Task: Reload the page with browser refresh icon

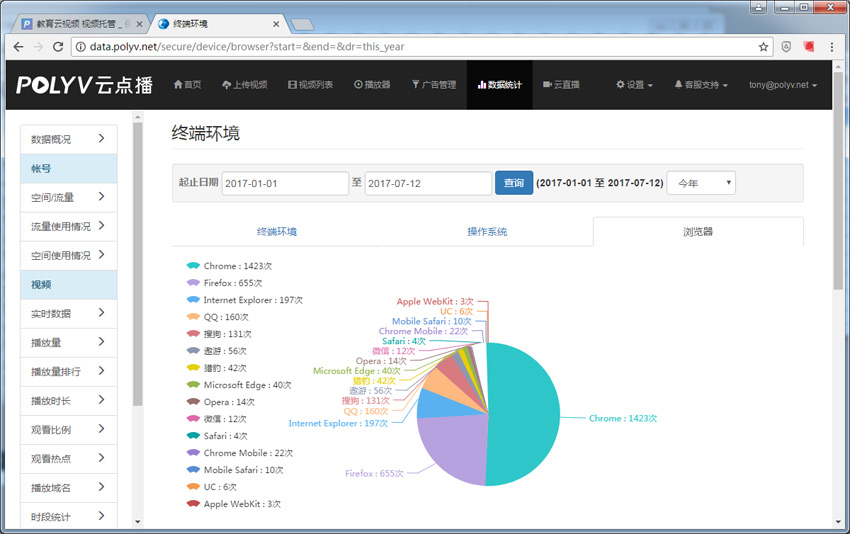Action: (x=58, y=47)
